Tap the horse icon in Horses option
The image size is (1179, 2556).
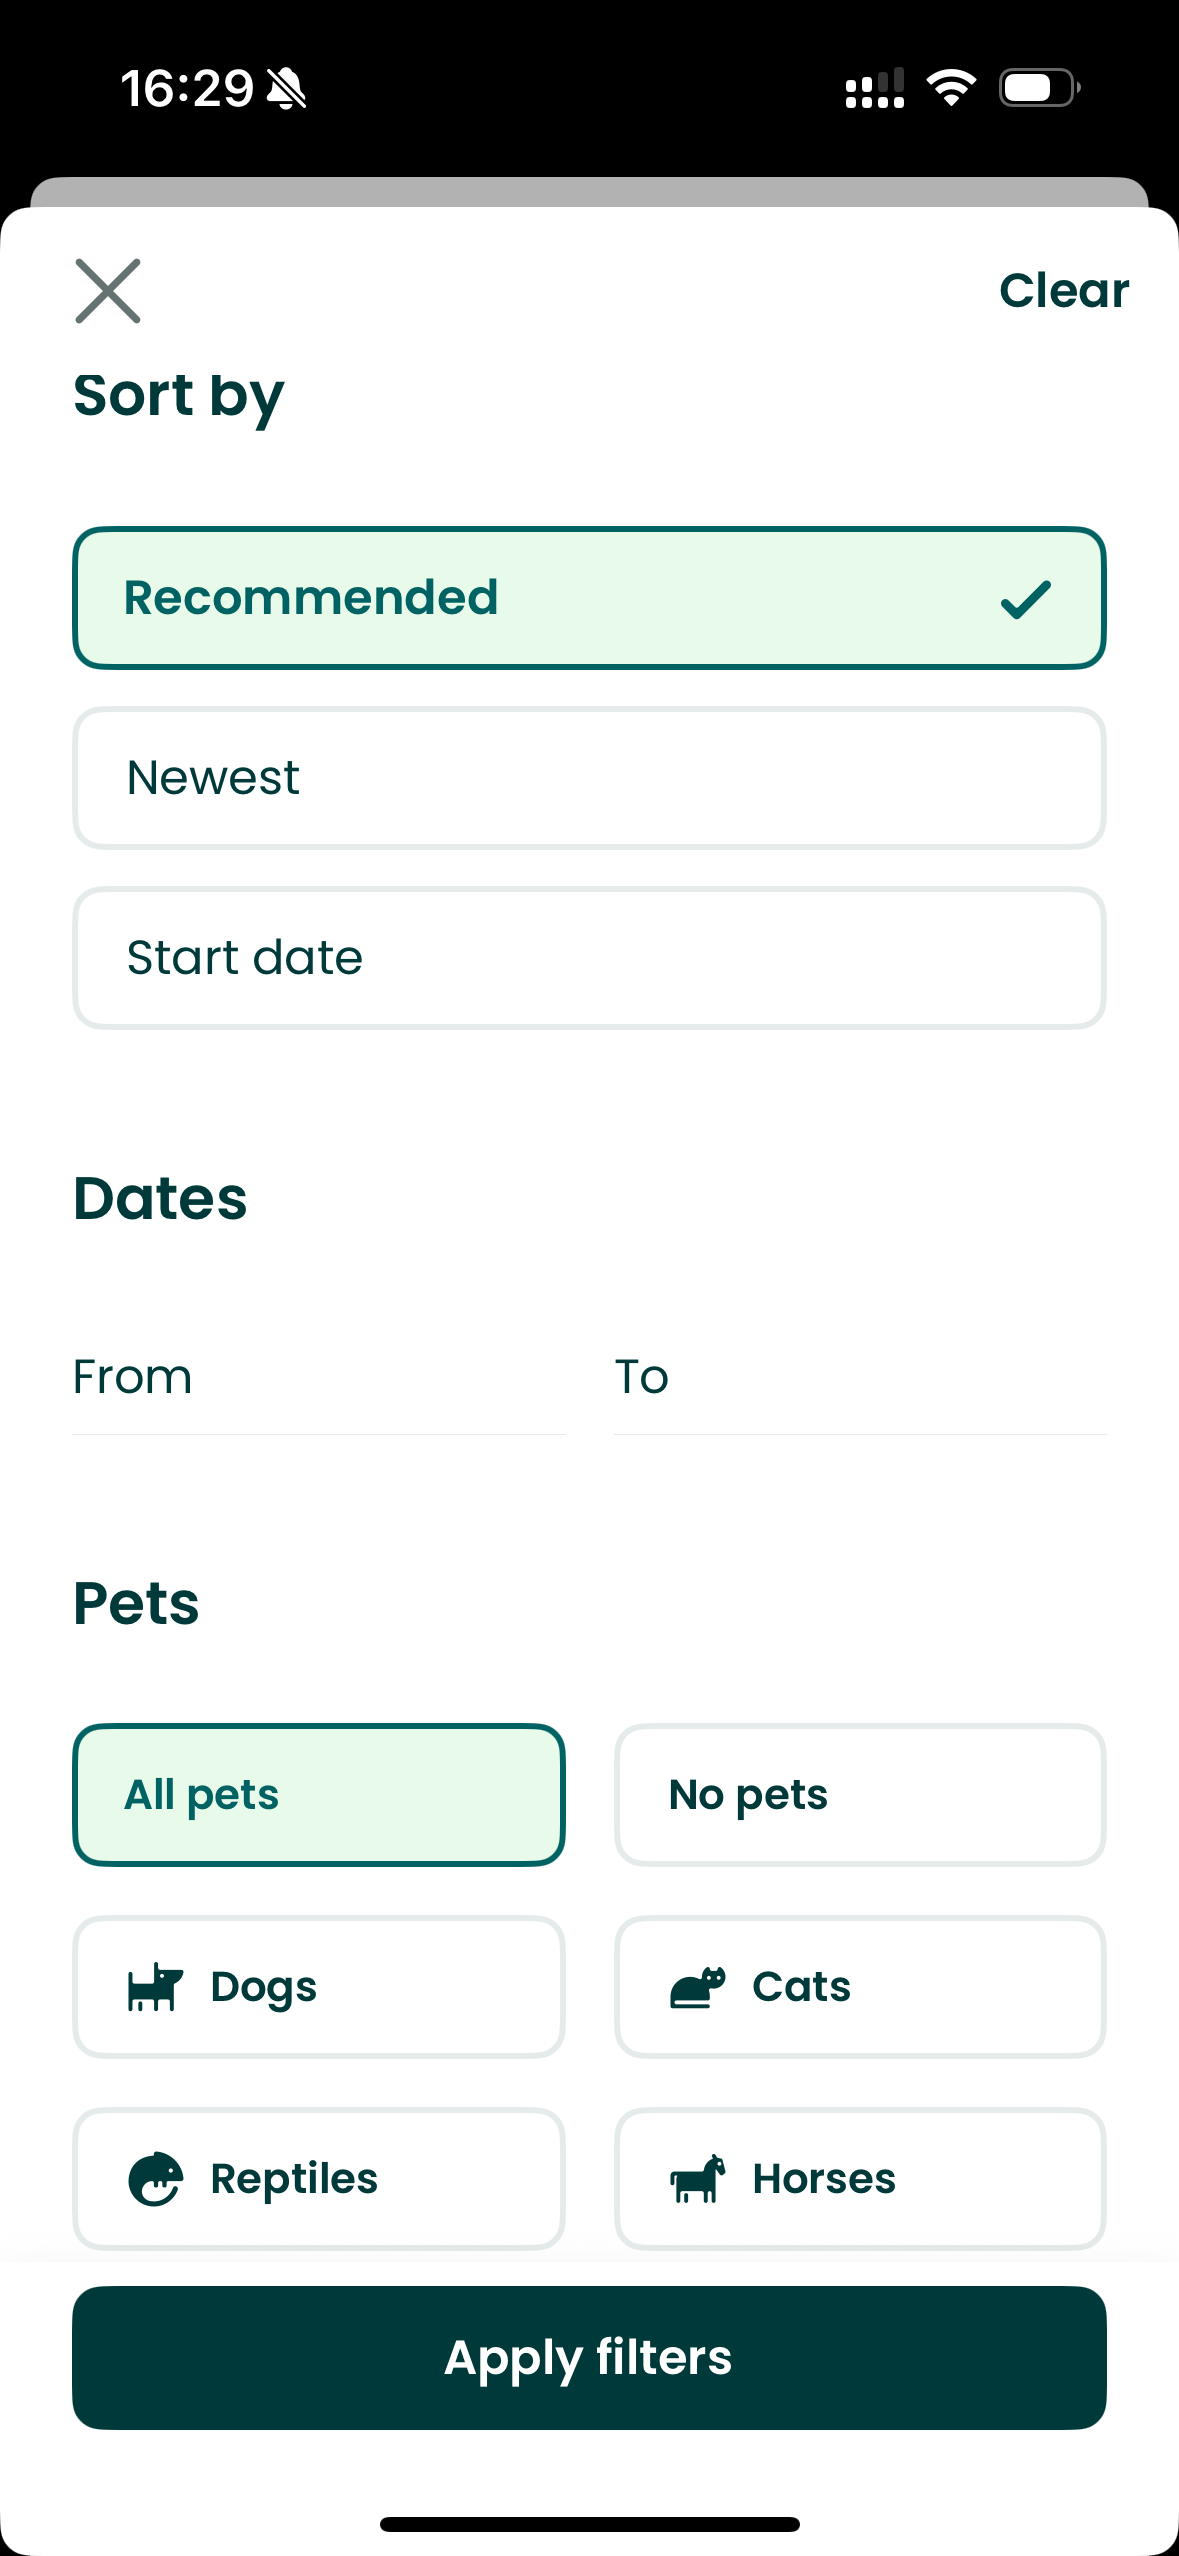tap(697, 2178)
